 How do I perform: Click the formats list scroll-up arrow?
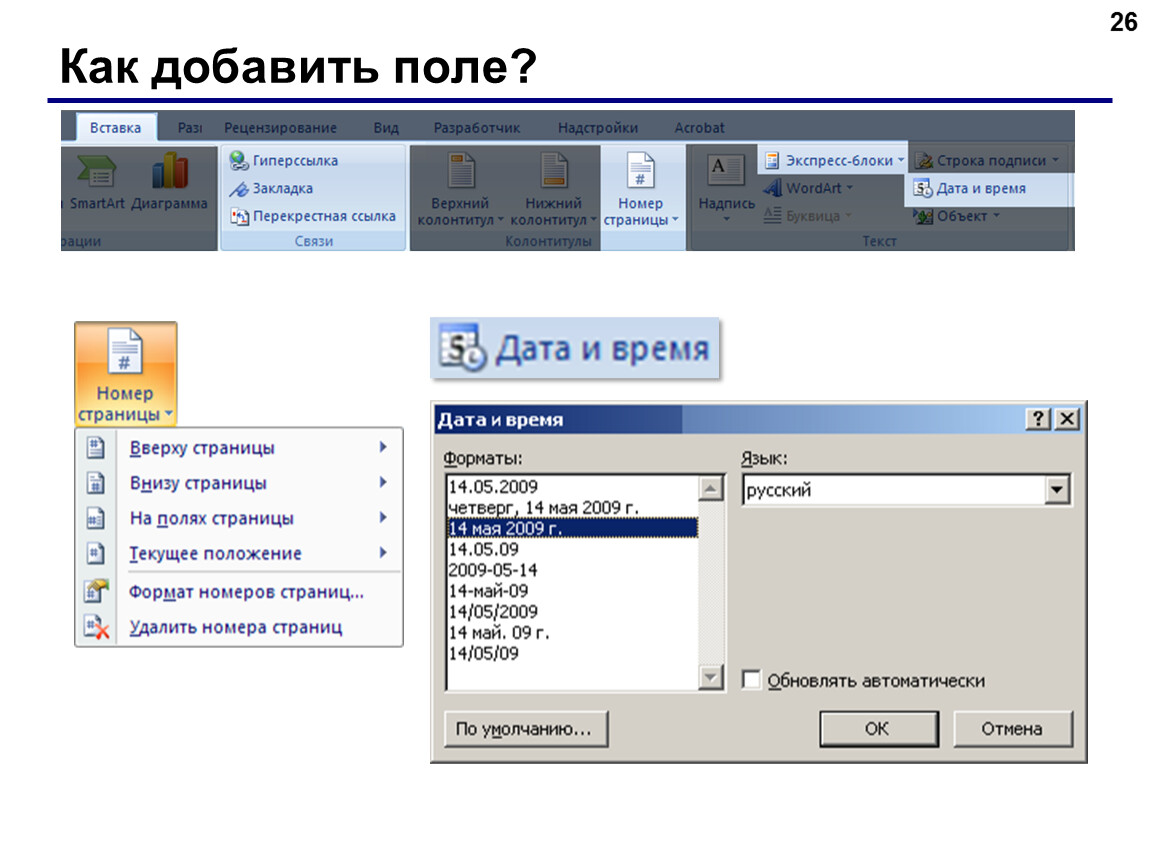[711, 488]
